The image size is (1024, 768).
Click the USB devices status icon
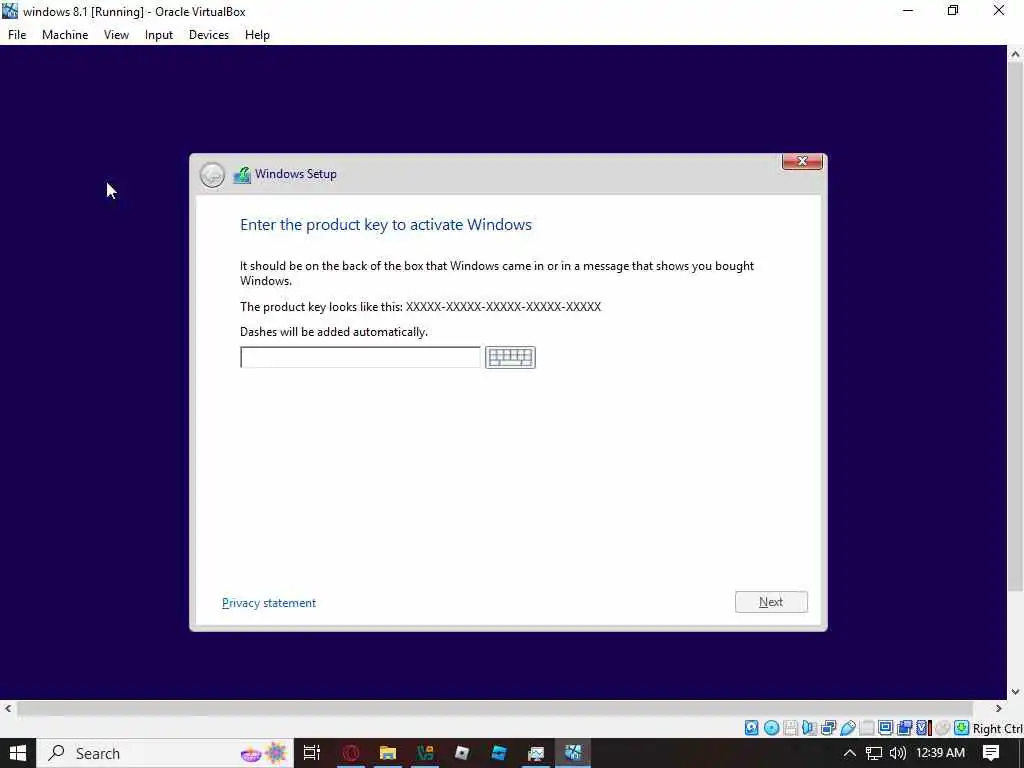click(848, 728)
